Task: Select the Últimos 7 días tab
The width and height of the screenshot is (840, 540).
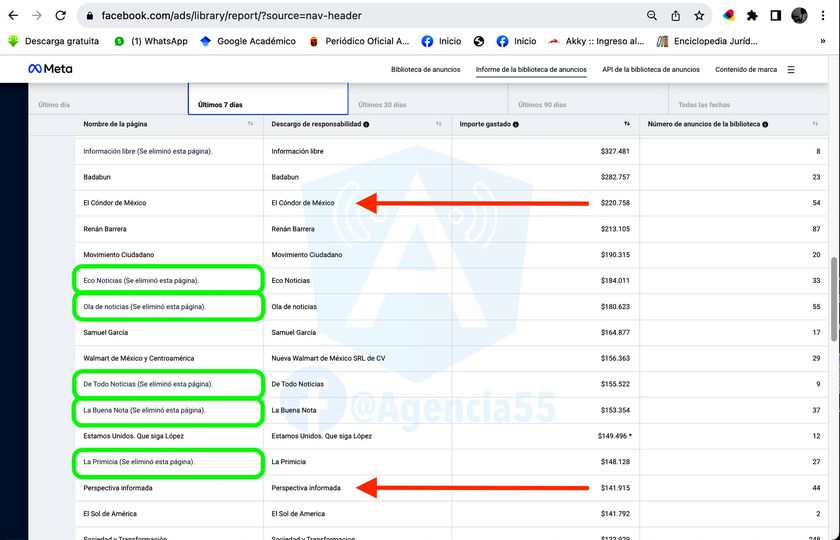Action: coord(268,99)
